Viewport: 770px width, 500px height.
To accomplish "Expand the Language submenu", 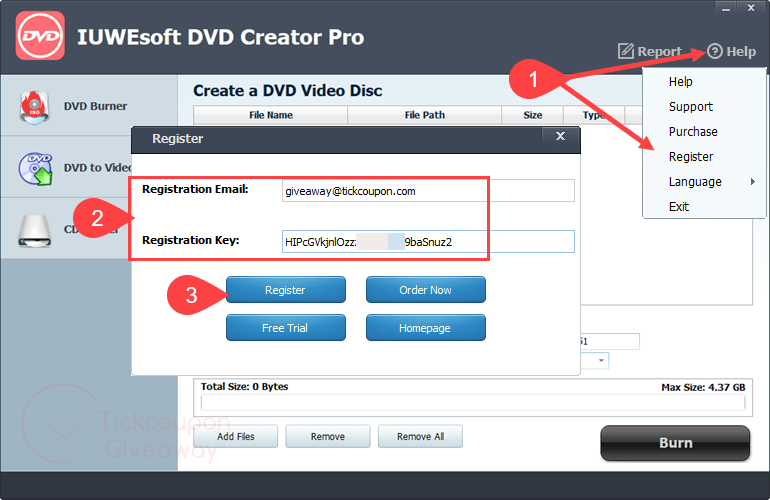I will tap(704, 182).
